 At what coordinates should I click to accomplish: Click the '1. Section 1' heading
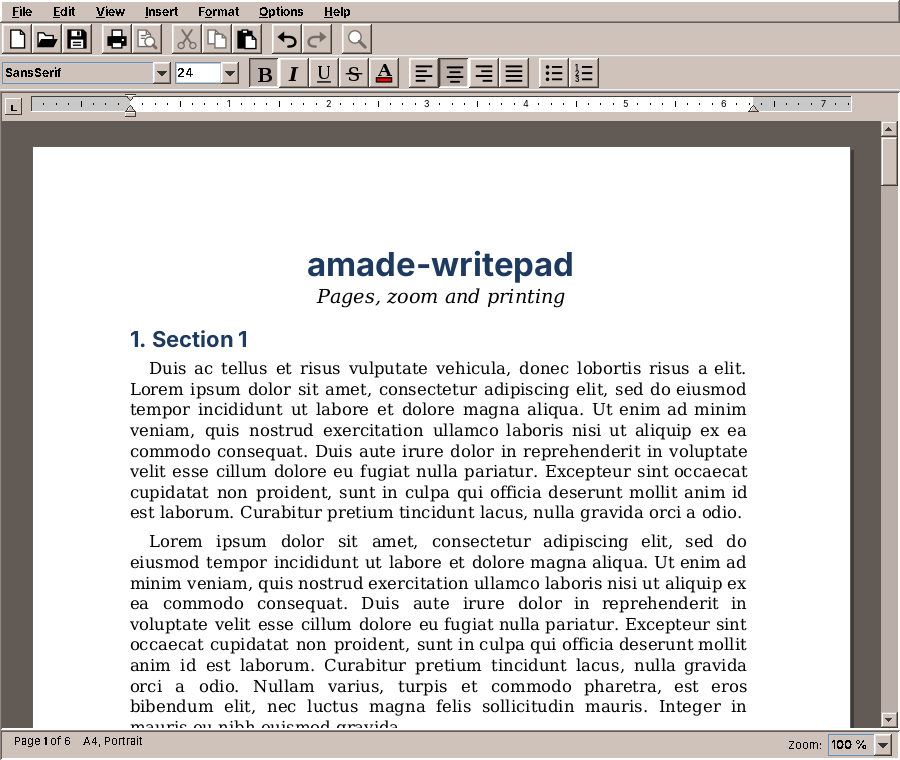[189, 339]
